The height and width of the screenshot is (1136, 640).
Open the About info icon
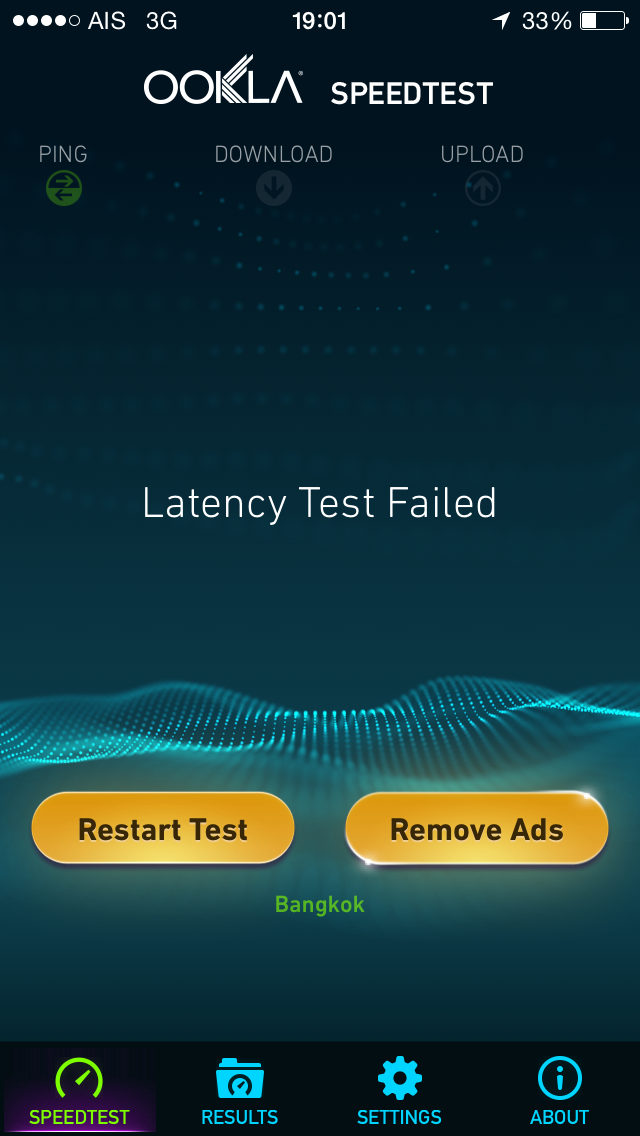click(x=560, y=1078)
